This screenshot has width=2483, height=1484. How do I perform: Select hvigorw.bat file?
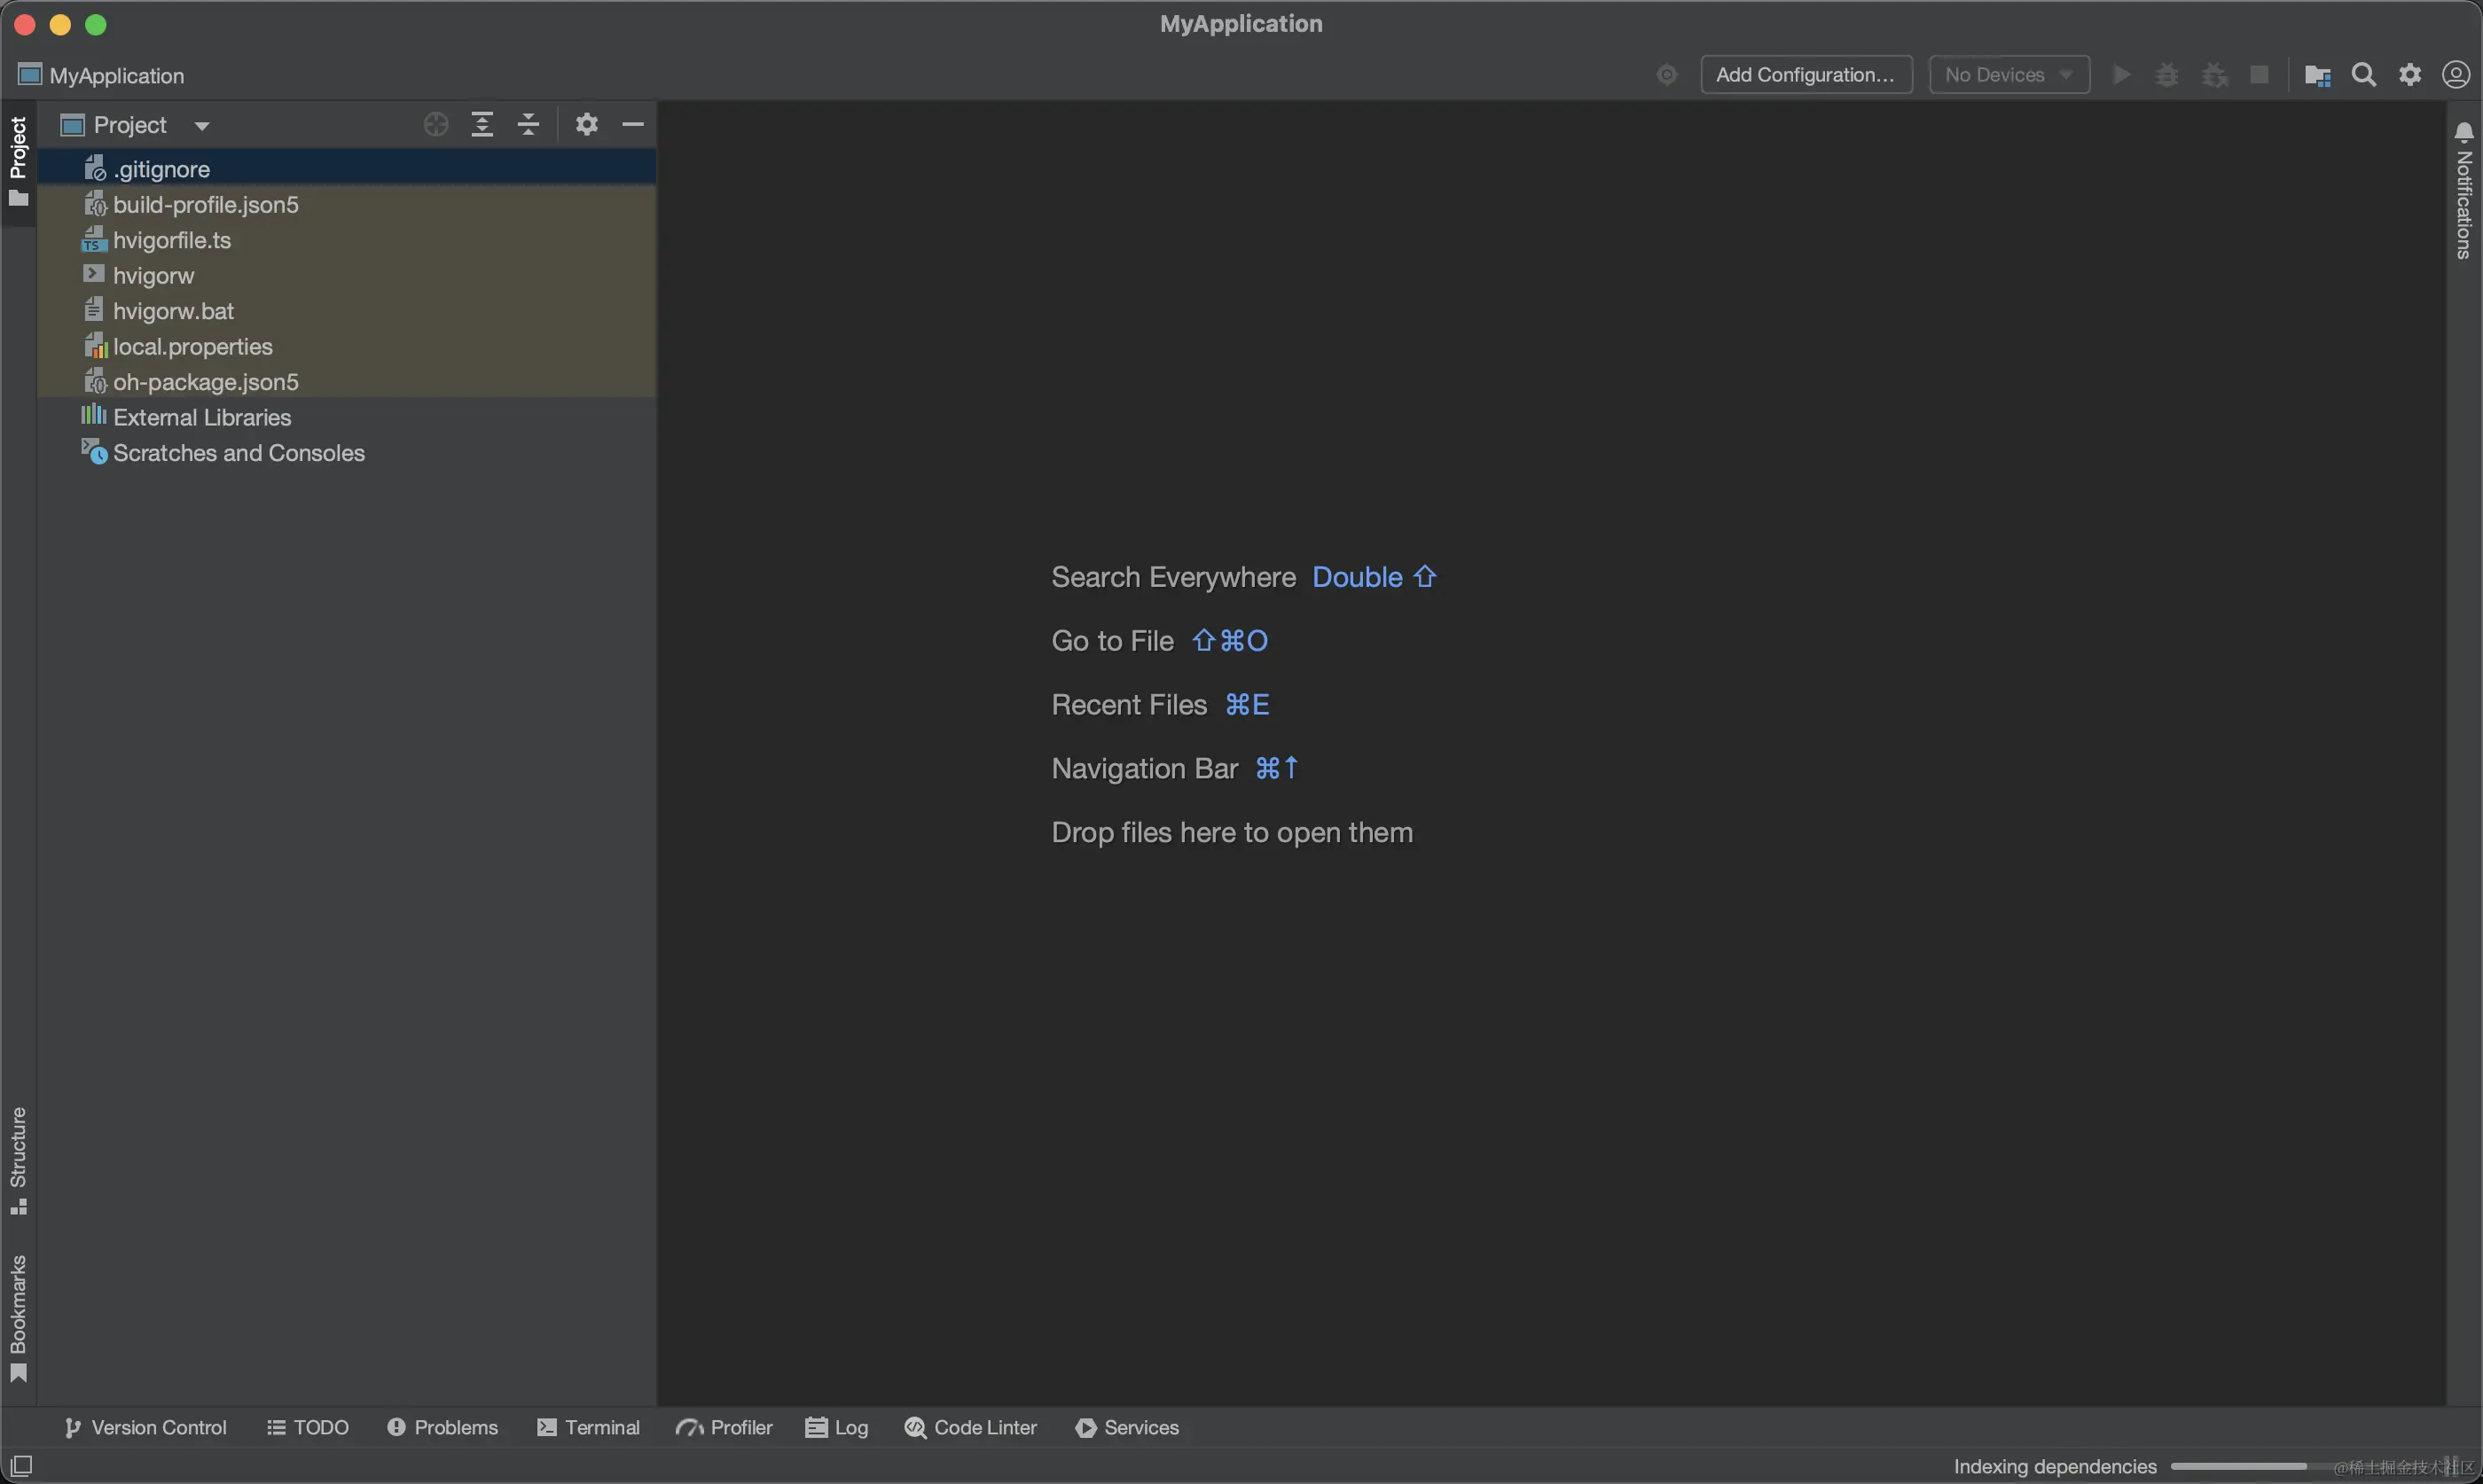pos(346,311)
